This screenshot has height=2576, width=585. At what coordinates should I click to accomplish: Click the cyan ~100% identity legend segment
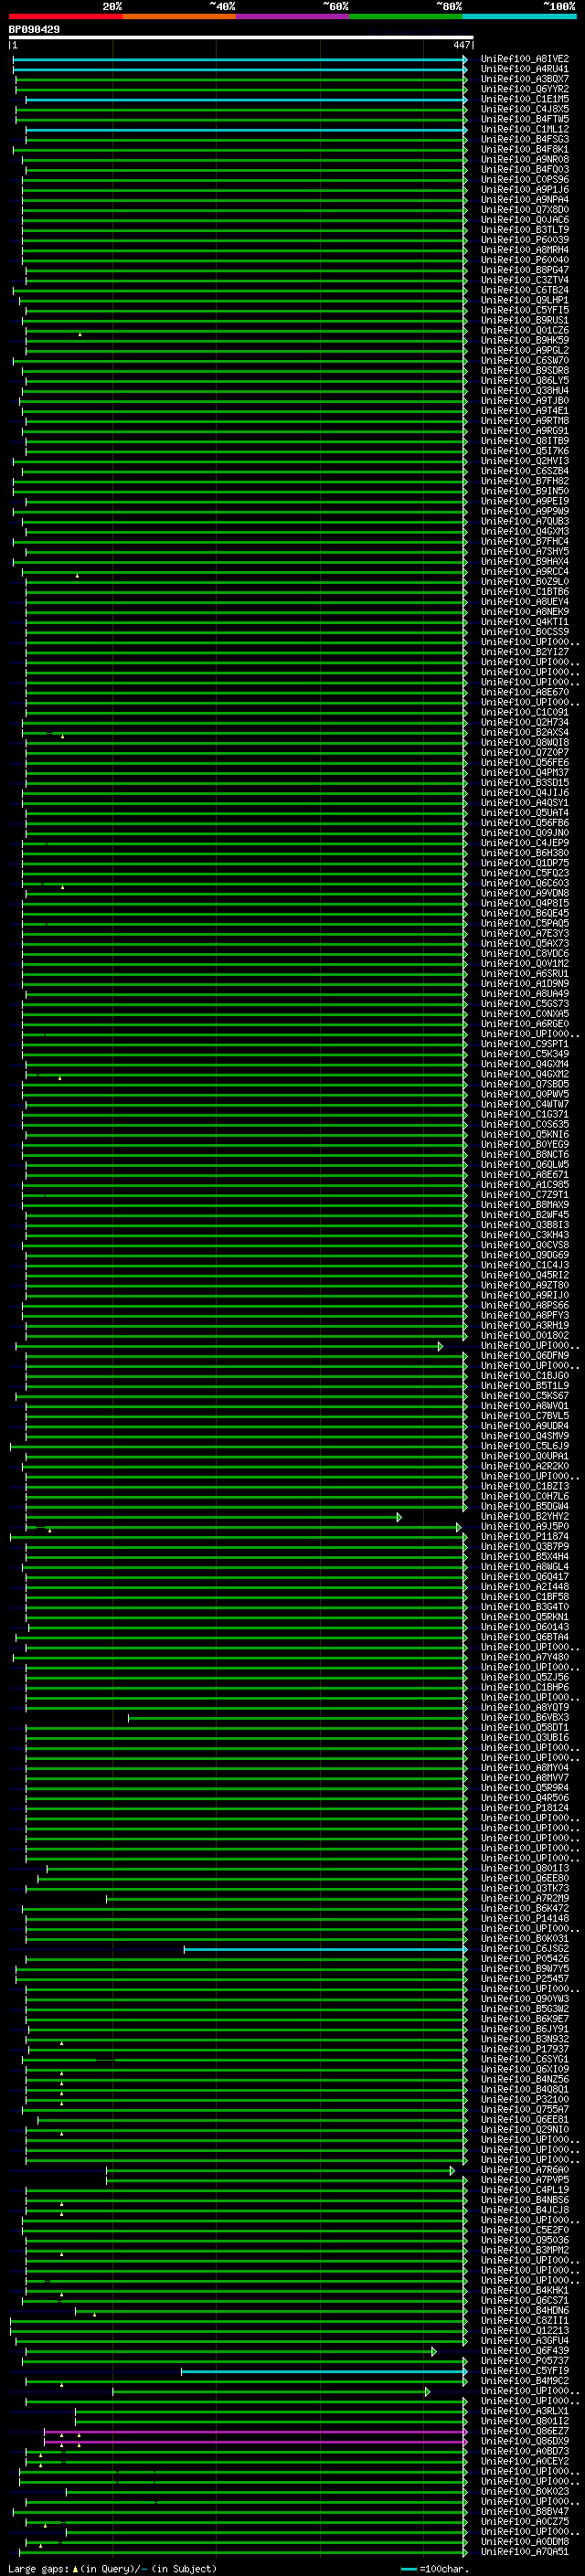[520, 16]
